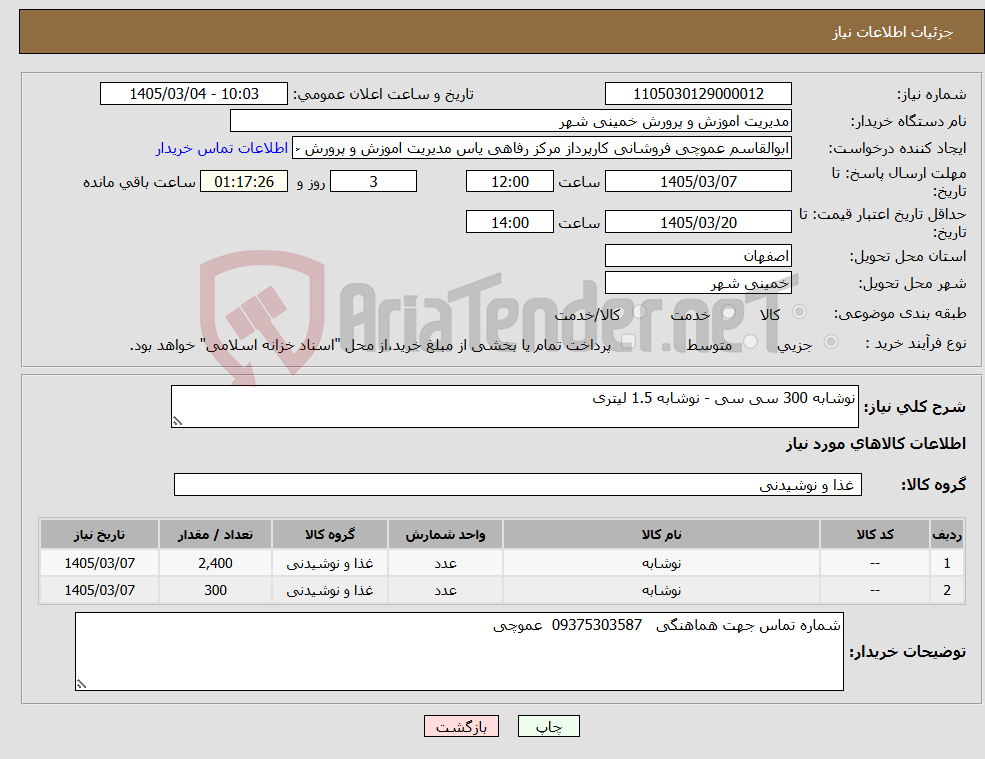Click quantity cell 2,400

click(215, 563)
